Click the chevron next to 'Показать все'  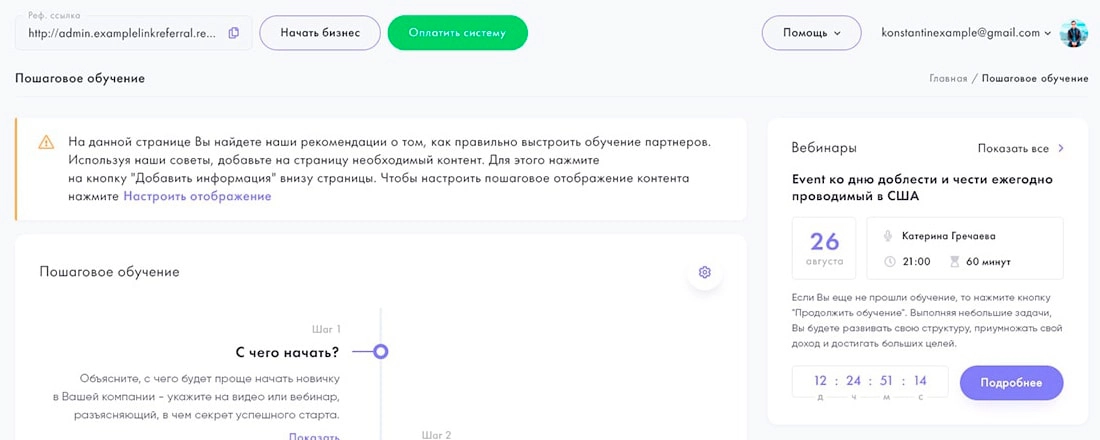coord(1061,149)
